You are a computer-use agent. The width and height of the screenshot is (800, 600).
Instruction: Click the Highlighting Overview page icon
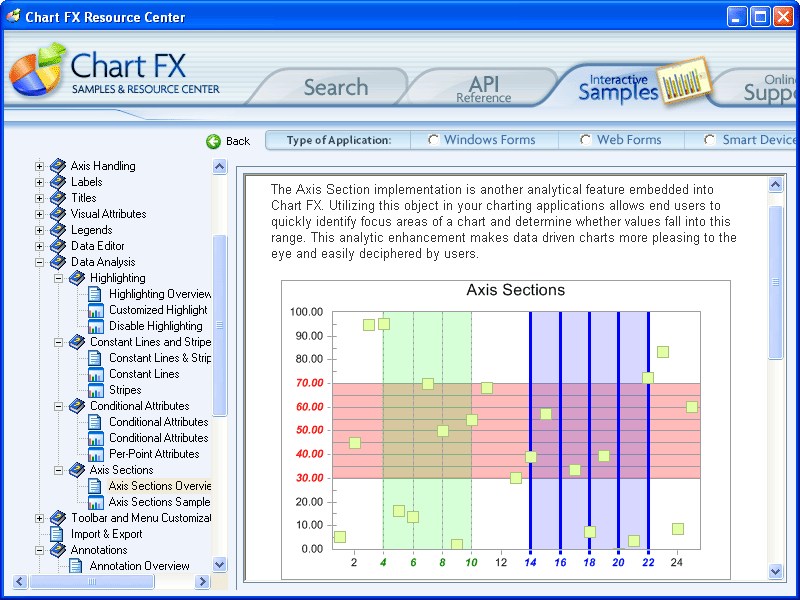[95, 294]
